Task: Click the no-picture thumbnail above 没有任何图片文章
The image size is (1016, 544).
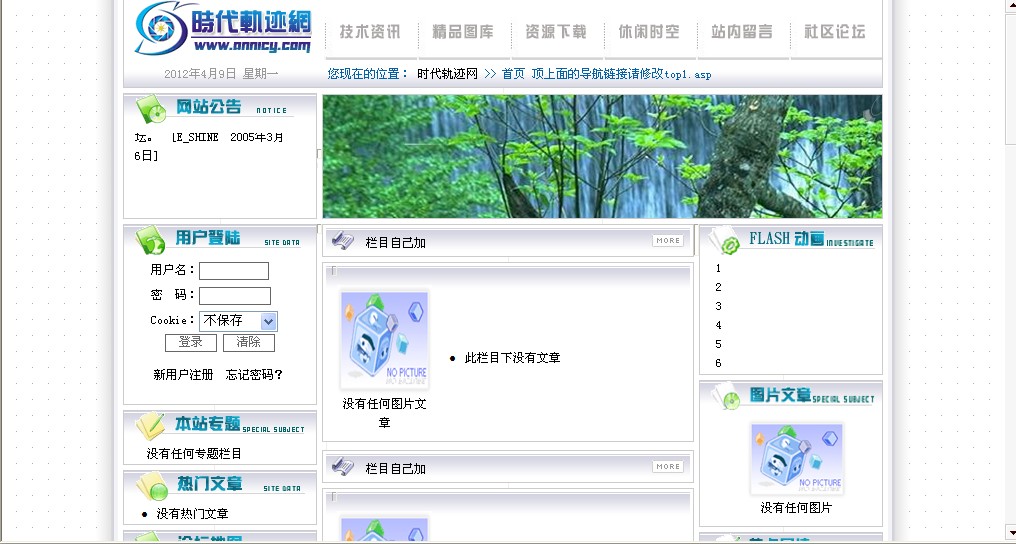Action: pyautogui.click(x=384, y=339)
